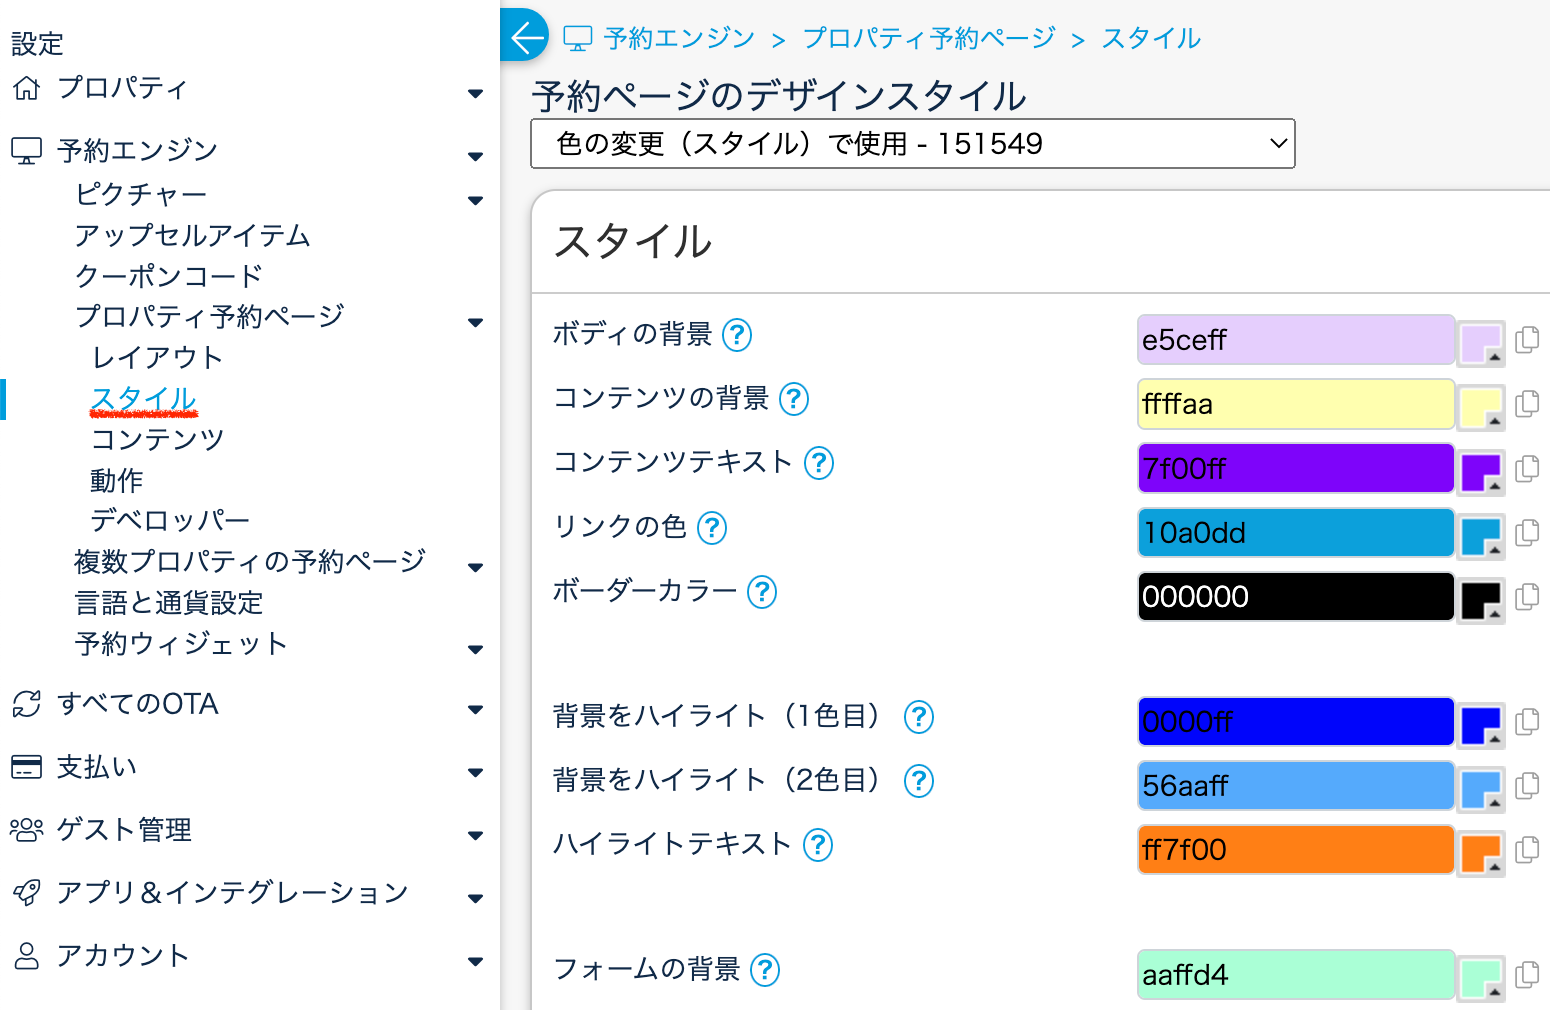Open help for ボディの背景
Viewport: 1550px width, 1010px height.
pyautogui.click(x=737, y=335)
